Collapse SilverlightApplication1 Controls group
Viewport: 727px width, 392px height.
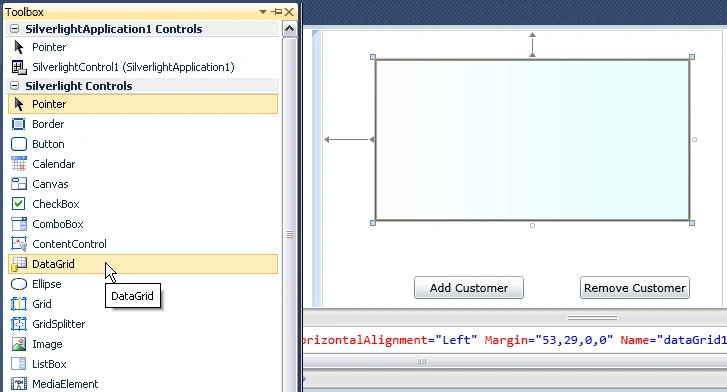(14, 29)
